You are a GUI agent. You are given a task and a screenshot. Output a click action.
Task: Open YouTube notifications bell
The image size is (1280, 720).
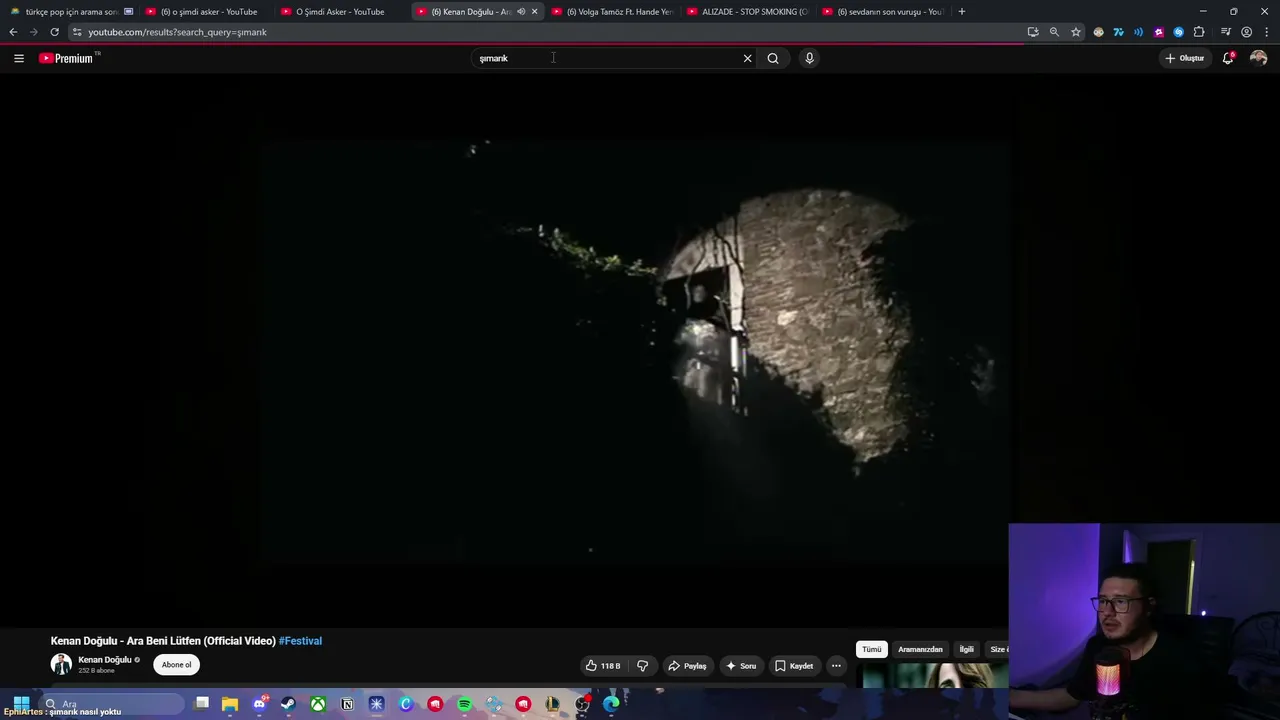(1228, 58)
